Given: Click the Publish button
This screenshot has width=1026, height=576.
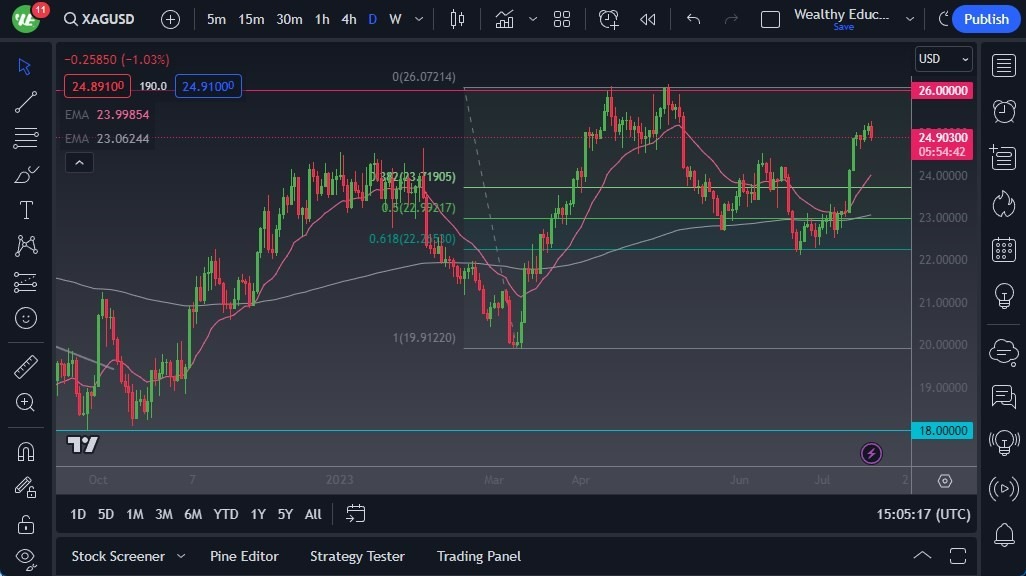Looking at the screenshot, I should (x=985, y=19).
